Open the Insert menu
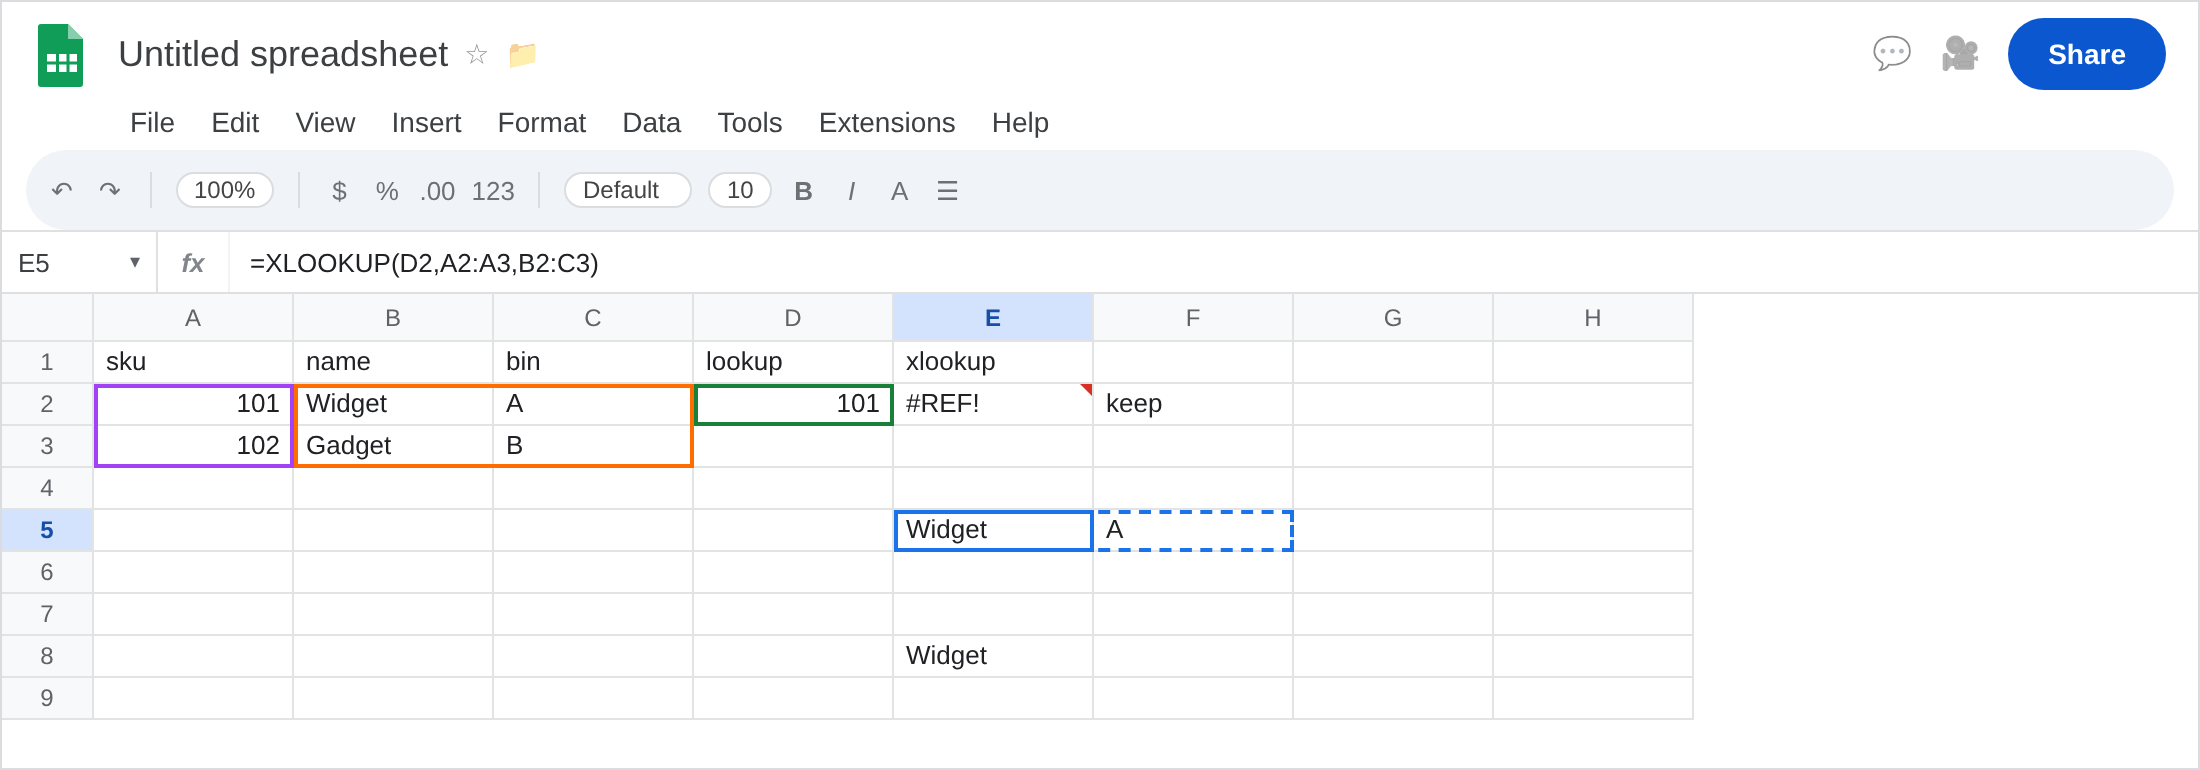This screenshot has height=770, width=2200. coord(426,122)
